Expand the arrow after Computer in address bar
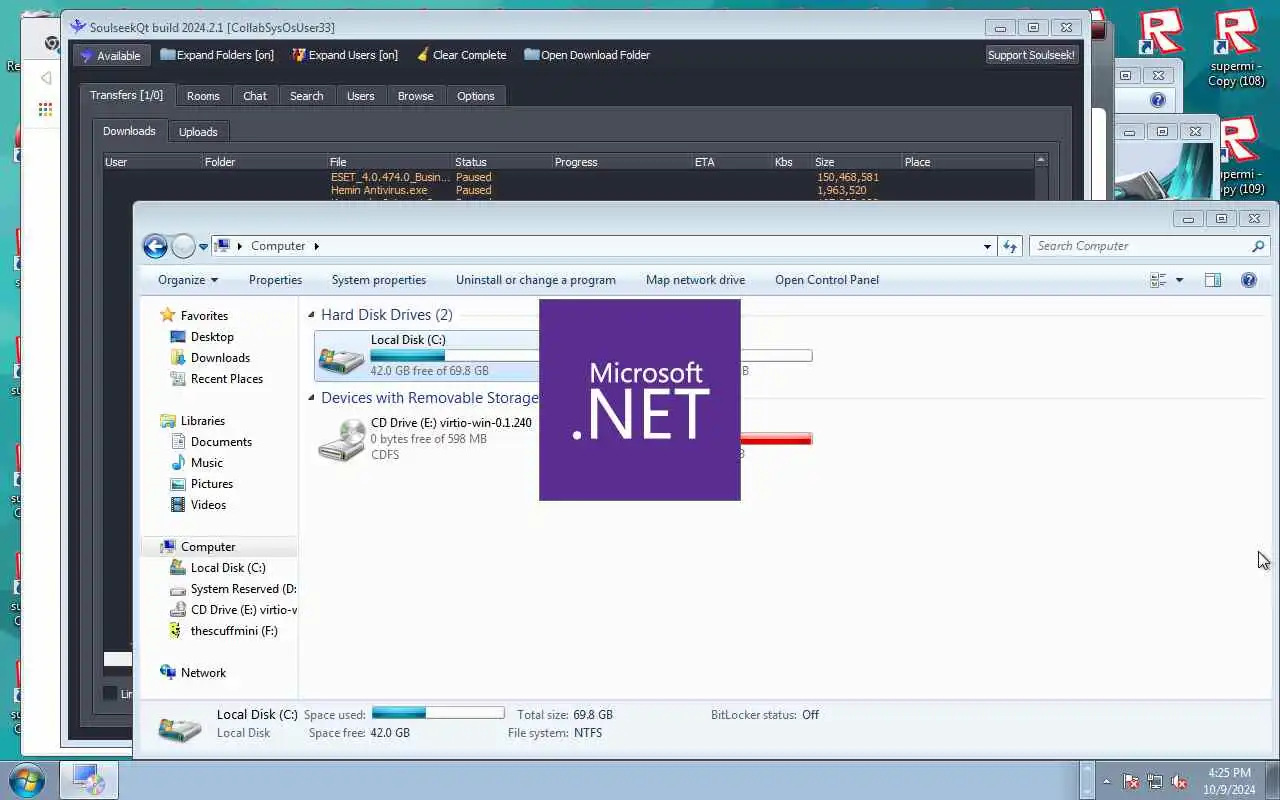This screenshot has width=1280, height=800. (317, 246)
